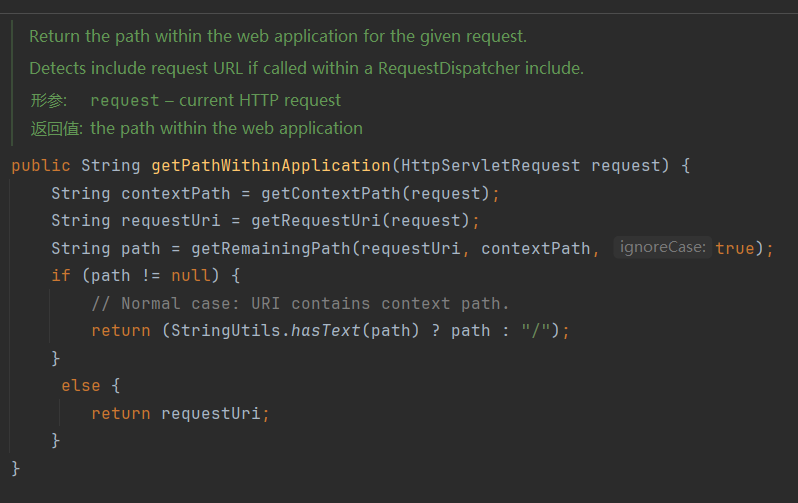
Task: Click the 'if' keyword
Action: [x=61, y=275]
